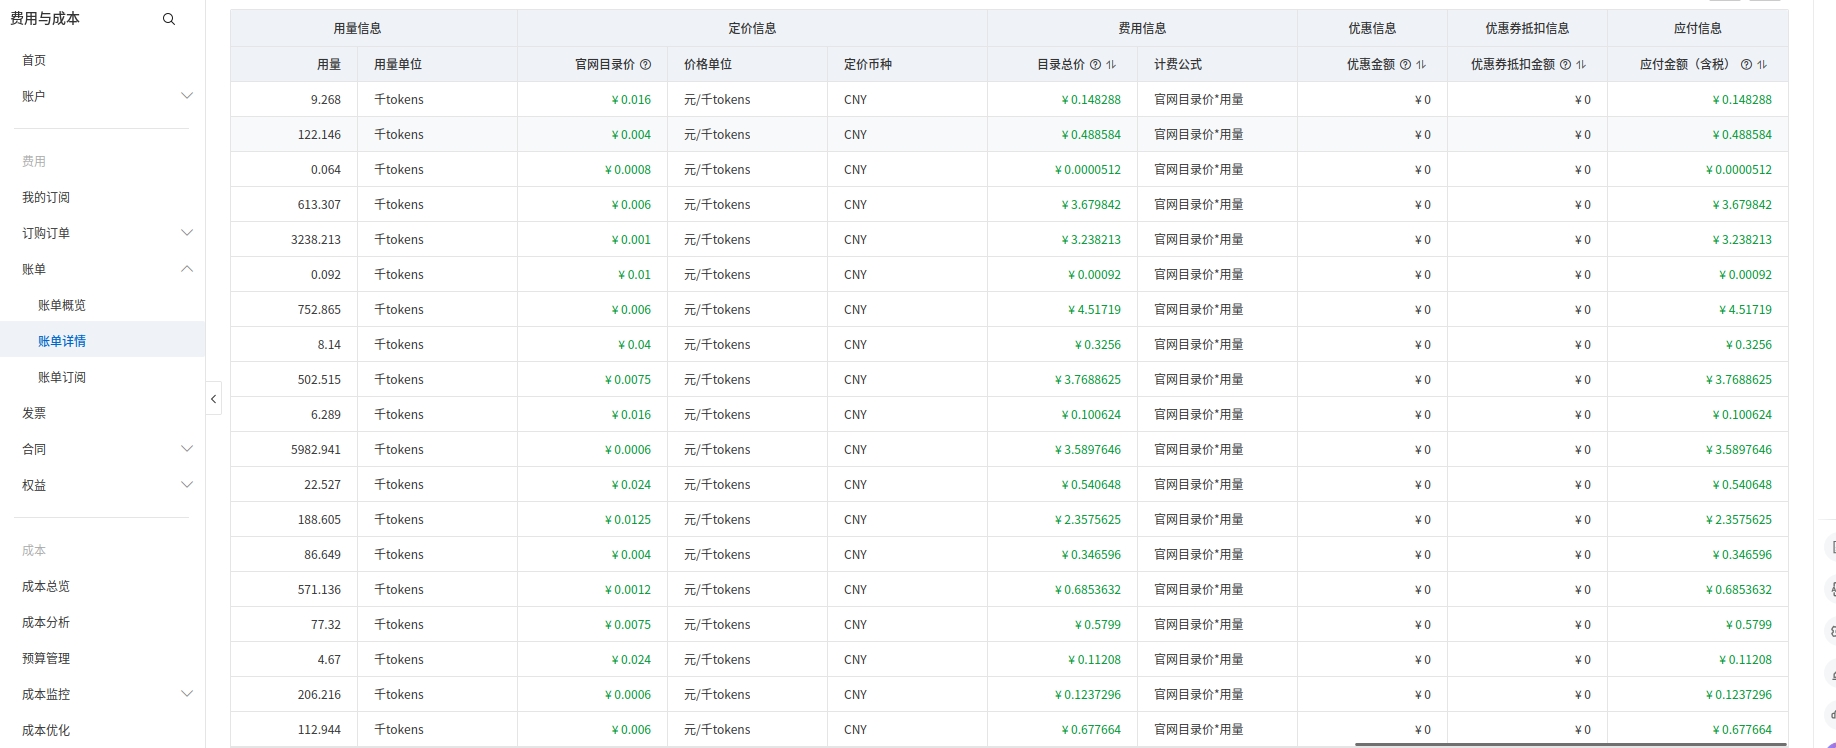
Task: Click list price cell ￥0.0125
Action: (628, 519)
